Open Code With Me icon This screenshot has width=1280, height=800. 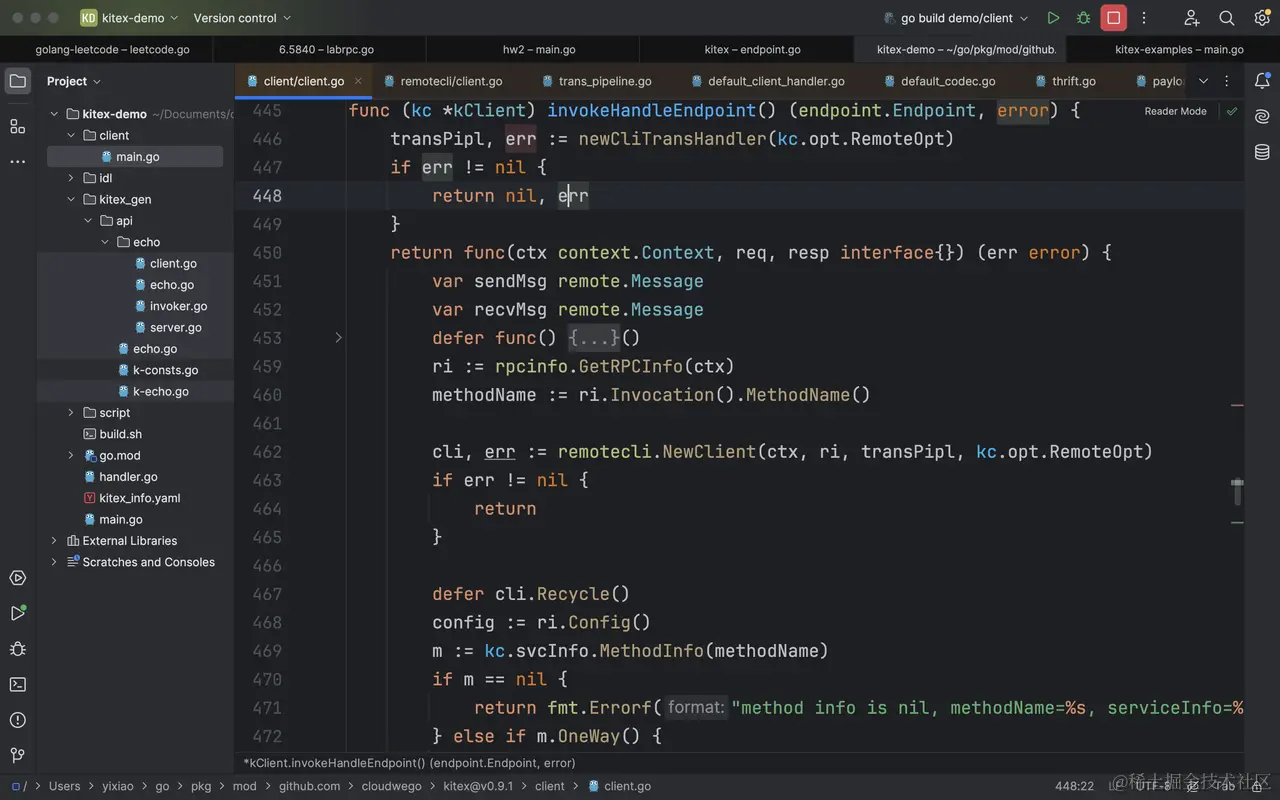click(x=1192, y=18)
